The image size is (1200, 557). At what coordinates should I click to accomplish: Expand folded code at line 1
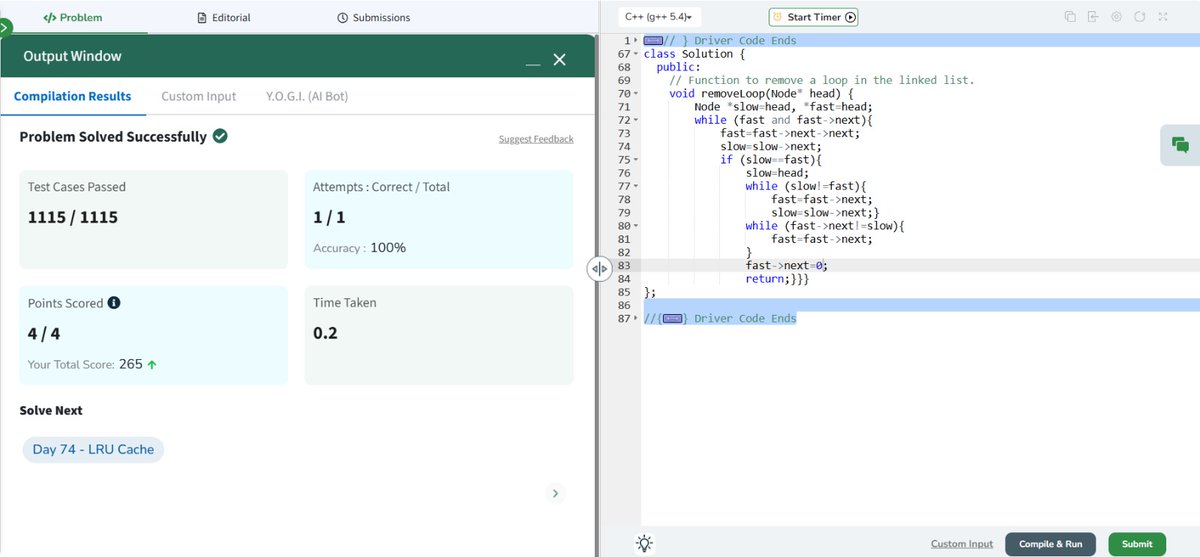[x=638, y=40]
